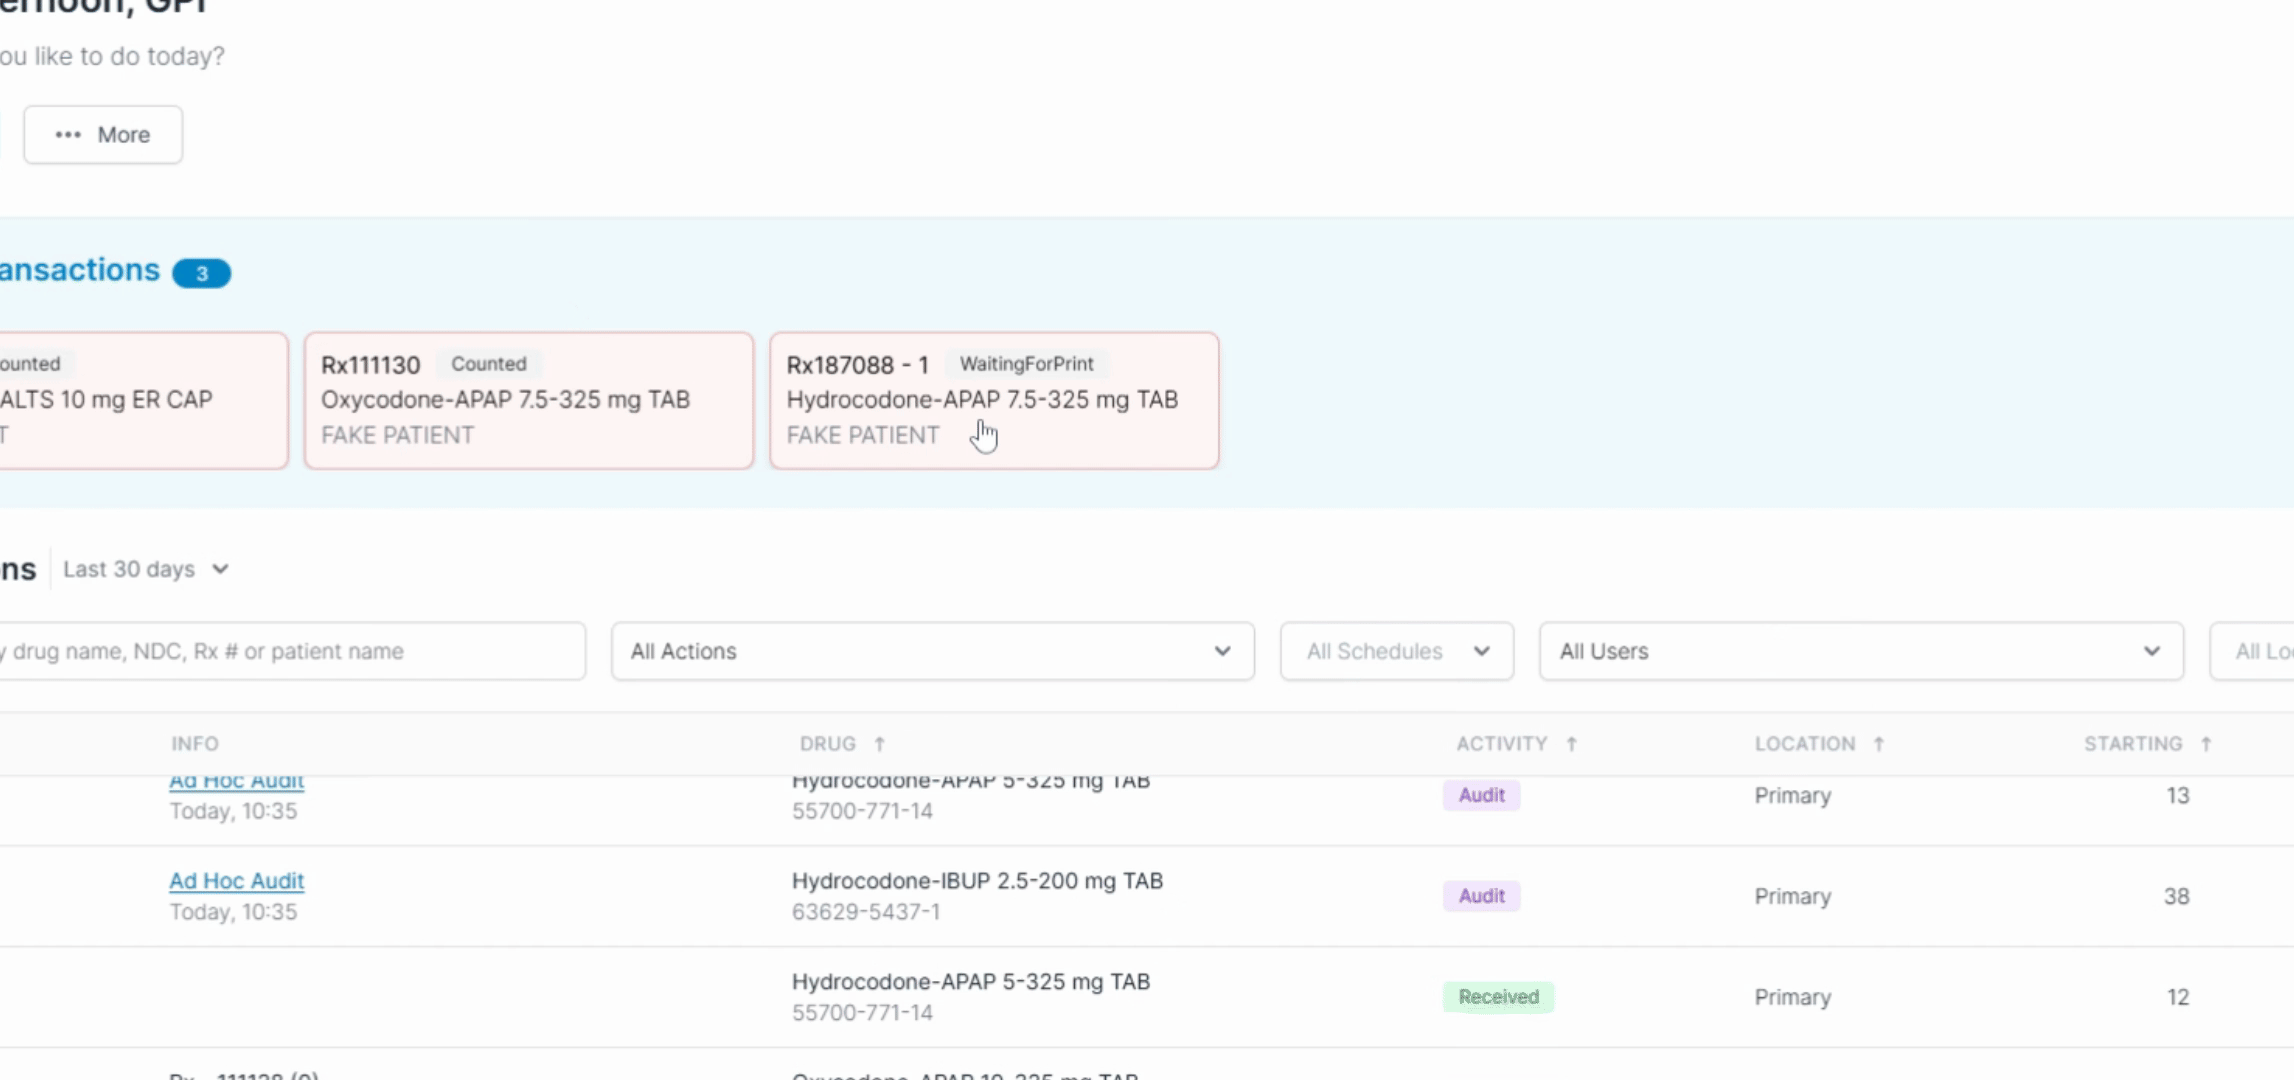2294x1080 pixels.
Task: Sort by ACTIVITY column arrow
Action: [x=1571, y=744]
